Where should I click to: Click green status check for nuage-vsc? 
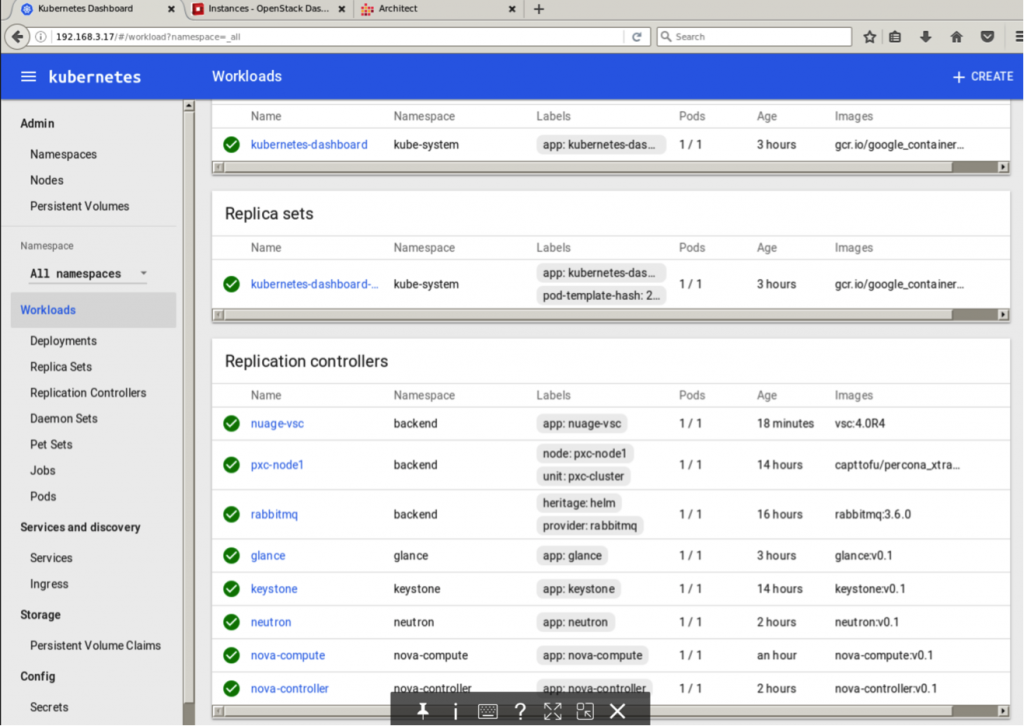(231, 423)
